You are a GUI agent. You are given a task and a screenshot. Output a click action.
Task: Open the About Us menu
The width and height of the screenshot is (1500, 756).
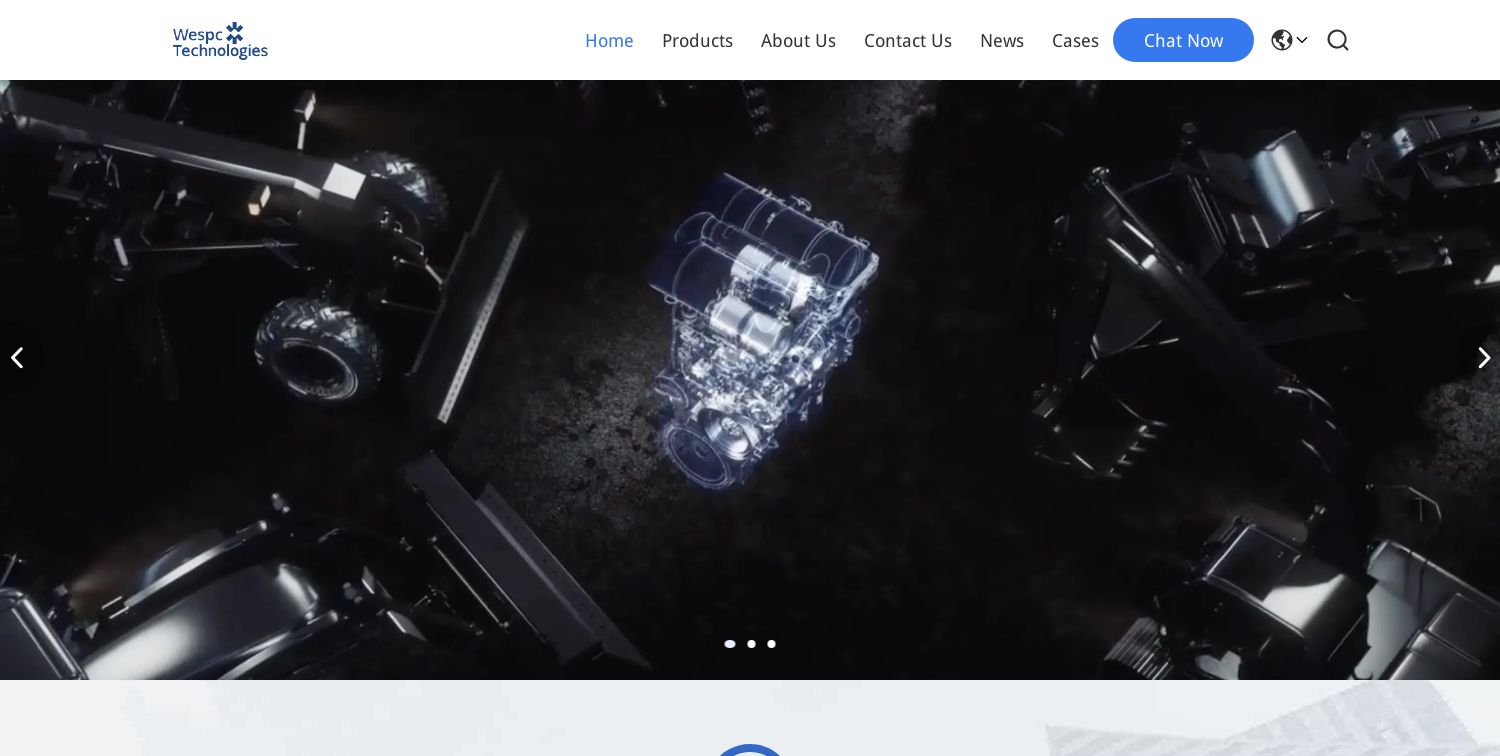tap(798, 40)
